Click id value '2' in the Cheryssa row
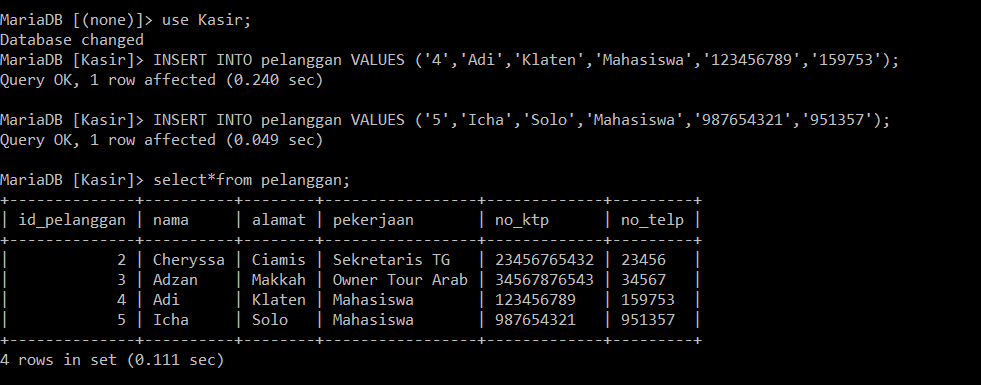Image resolution: width=981 pixels, height=385 pixels. (121, 260)
